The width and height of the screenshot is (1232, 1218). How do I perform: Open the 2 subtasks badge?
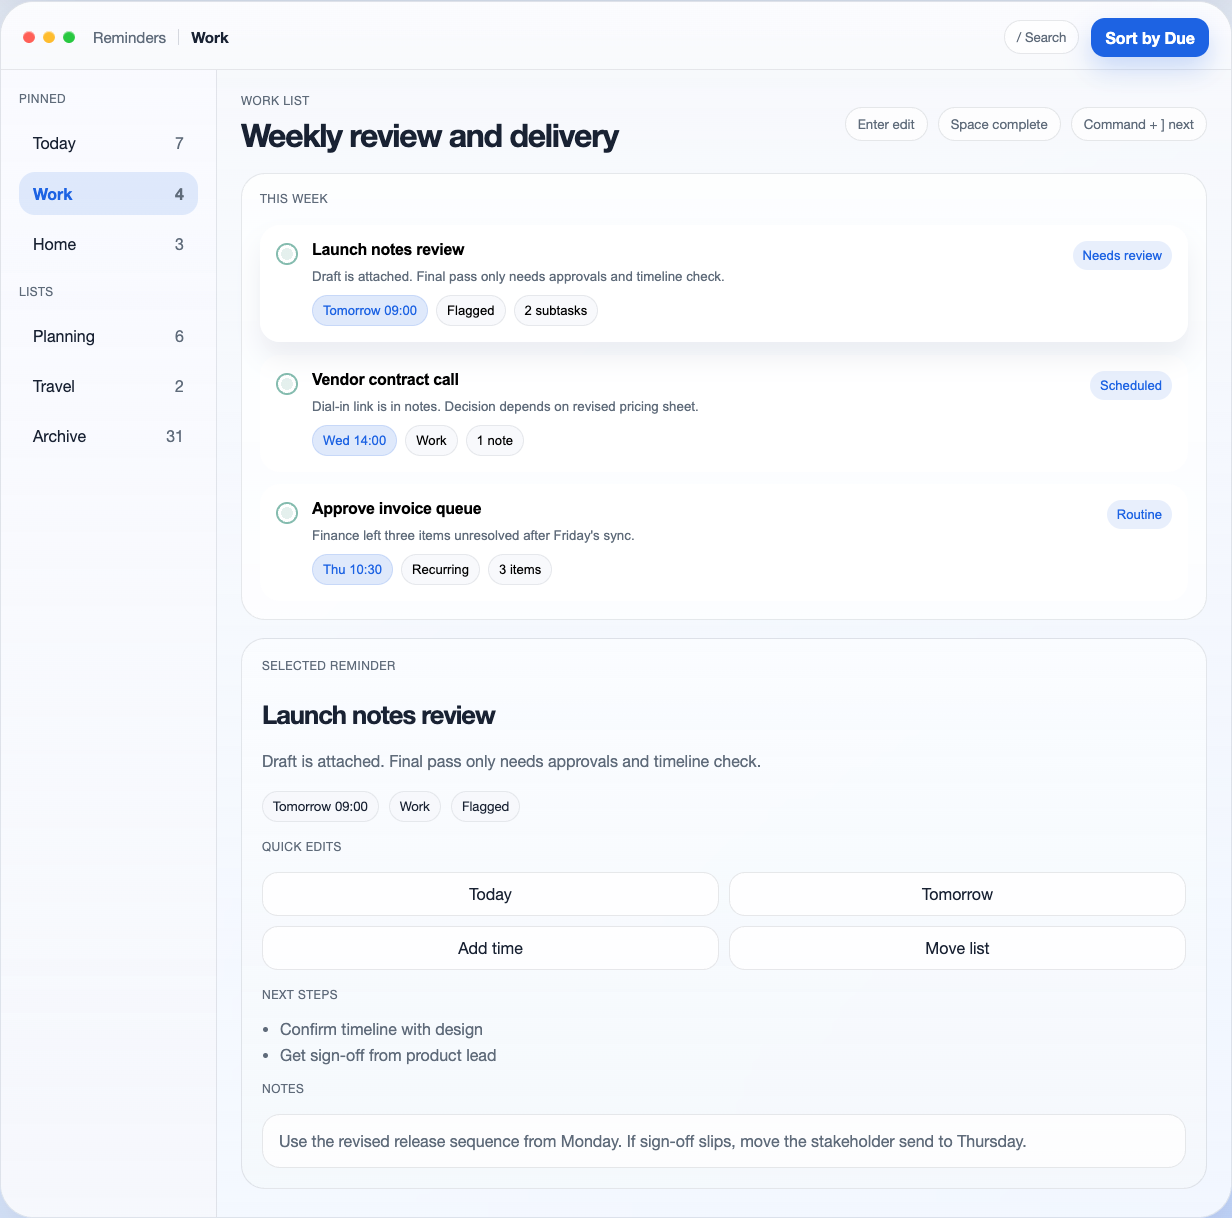point(555,310)
